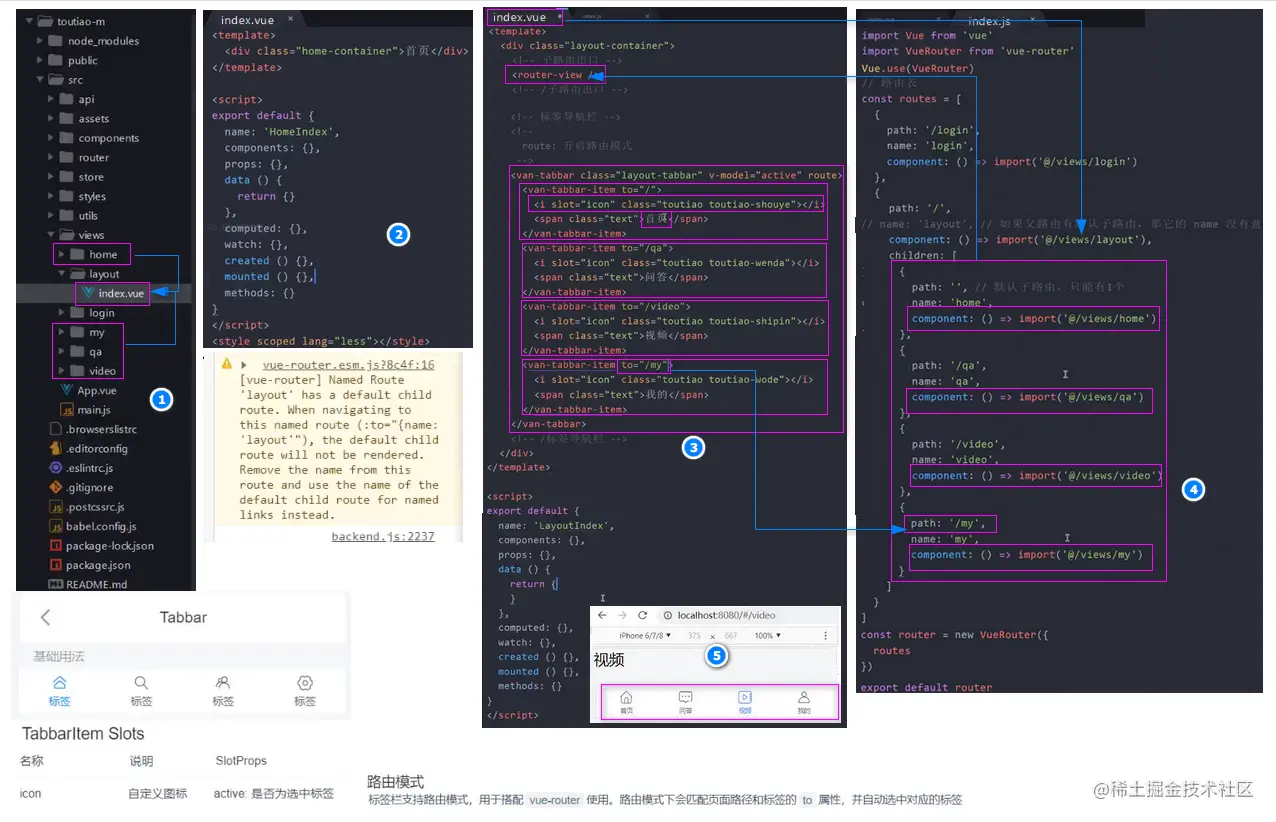This screenshot has height=822, width=1276.
Task: Select index.vue tab in layout editor
Action: pos(518,17)
